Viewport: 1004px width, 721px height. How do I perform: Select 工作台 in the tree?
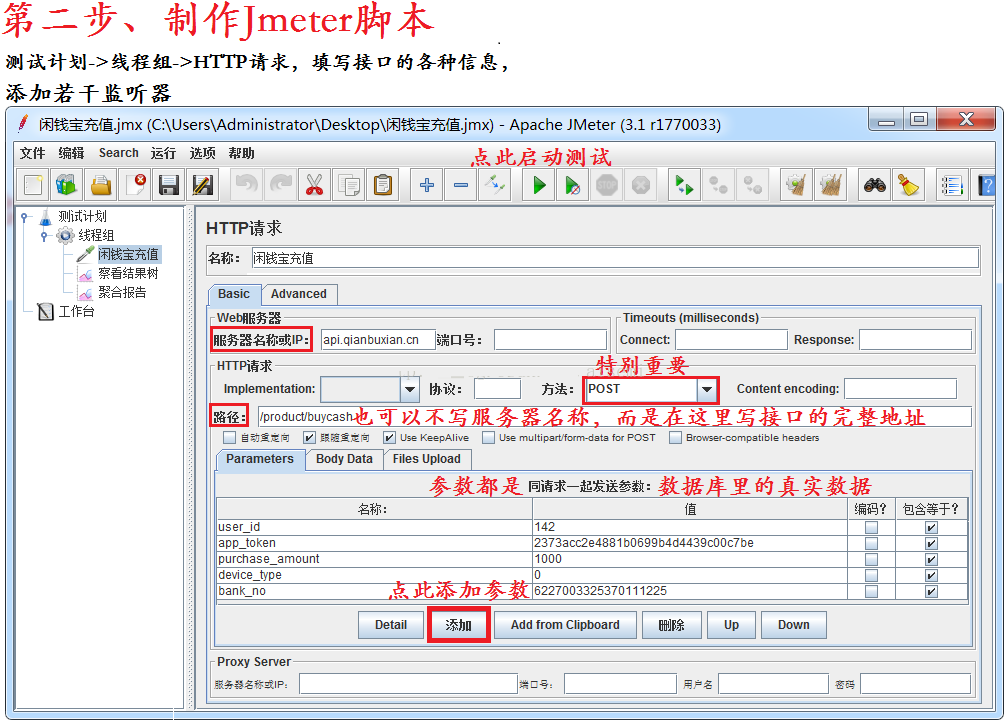[76, 312]
